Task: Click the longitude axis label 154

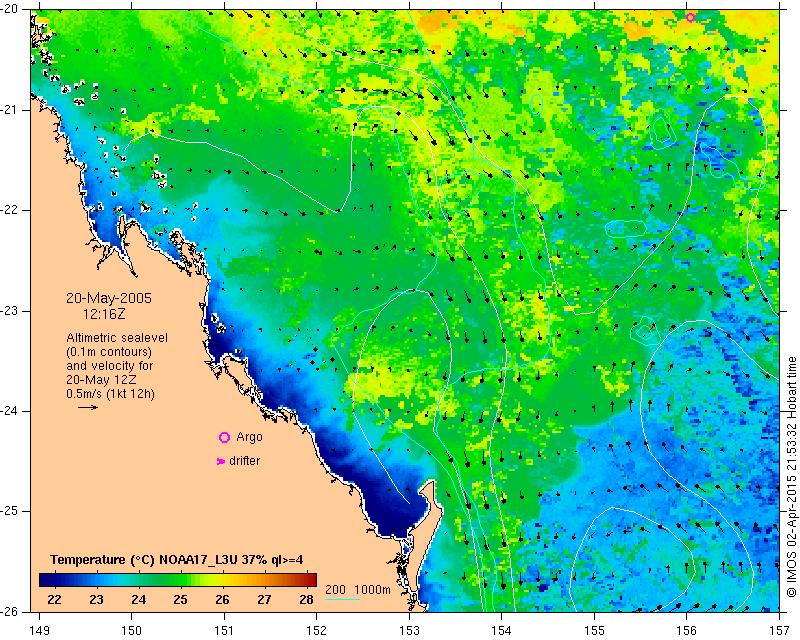Action: point(502,631)
